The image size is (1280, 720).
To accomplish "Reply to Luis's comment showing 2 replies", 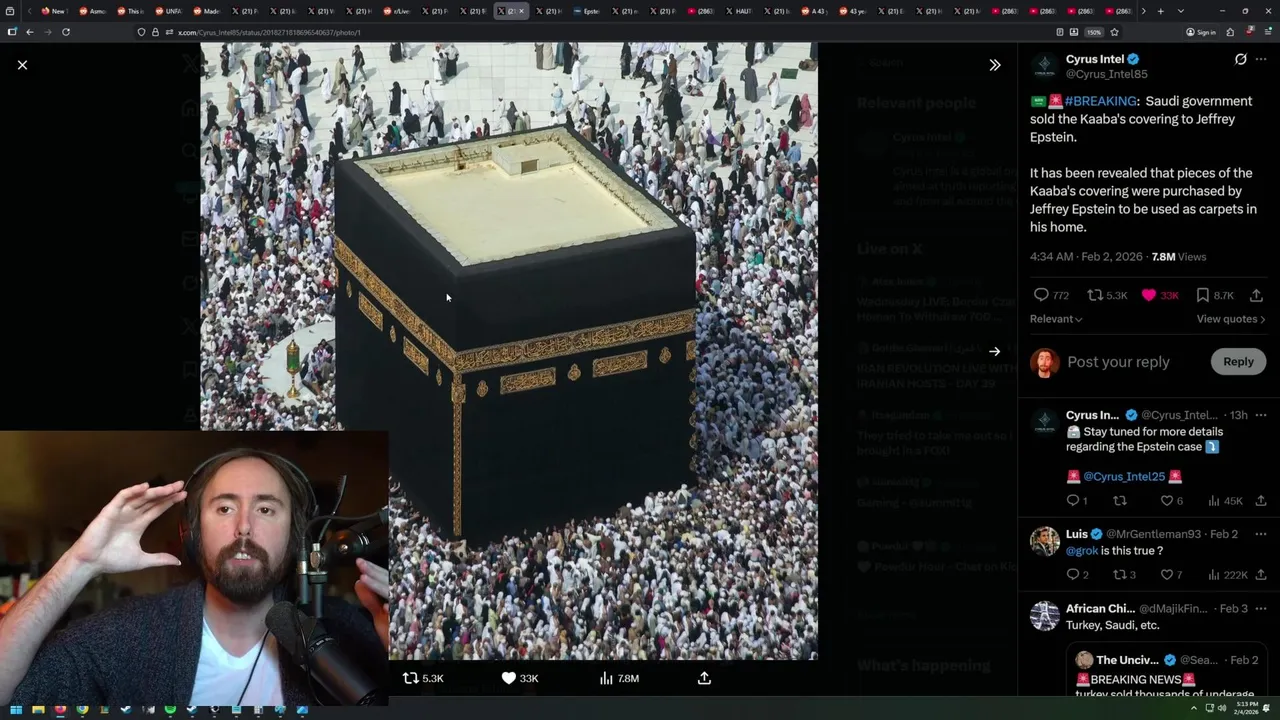I will point(1077,575).
